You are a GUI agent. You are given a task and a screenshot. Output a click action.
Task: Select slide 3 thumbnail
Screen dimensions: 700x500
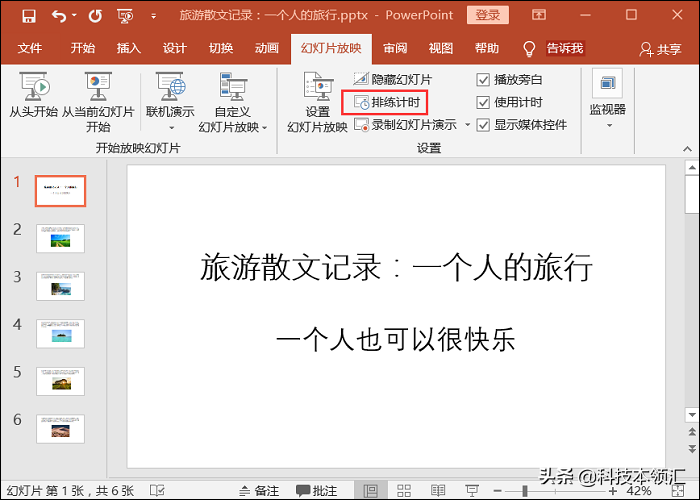click(60, 286)
